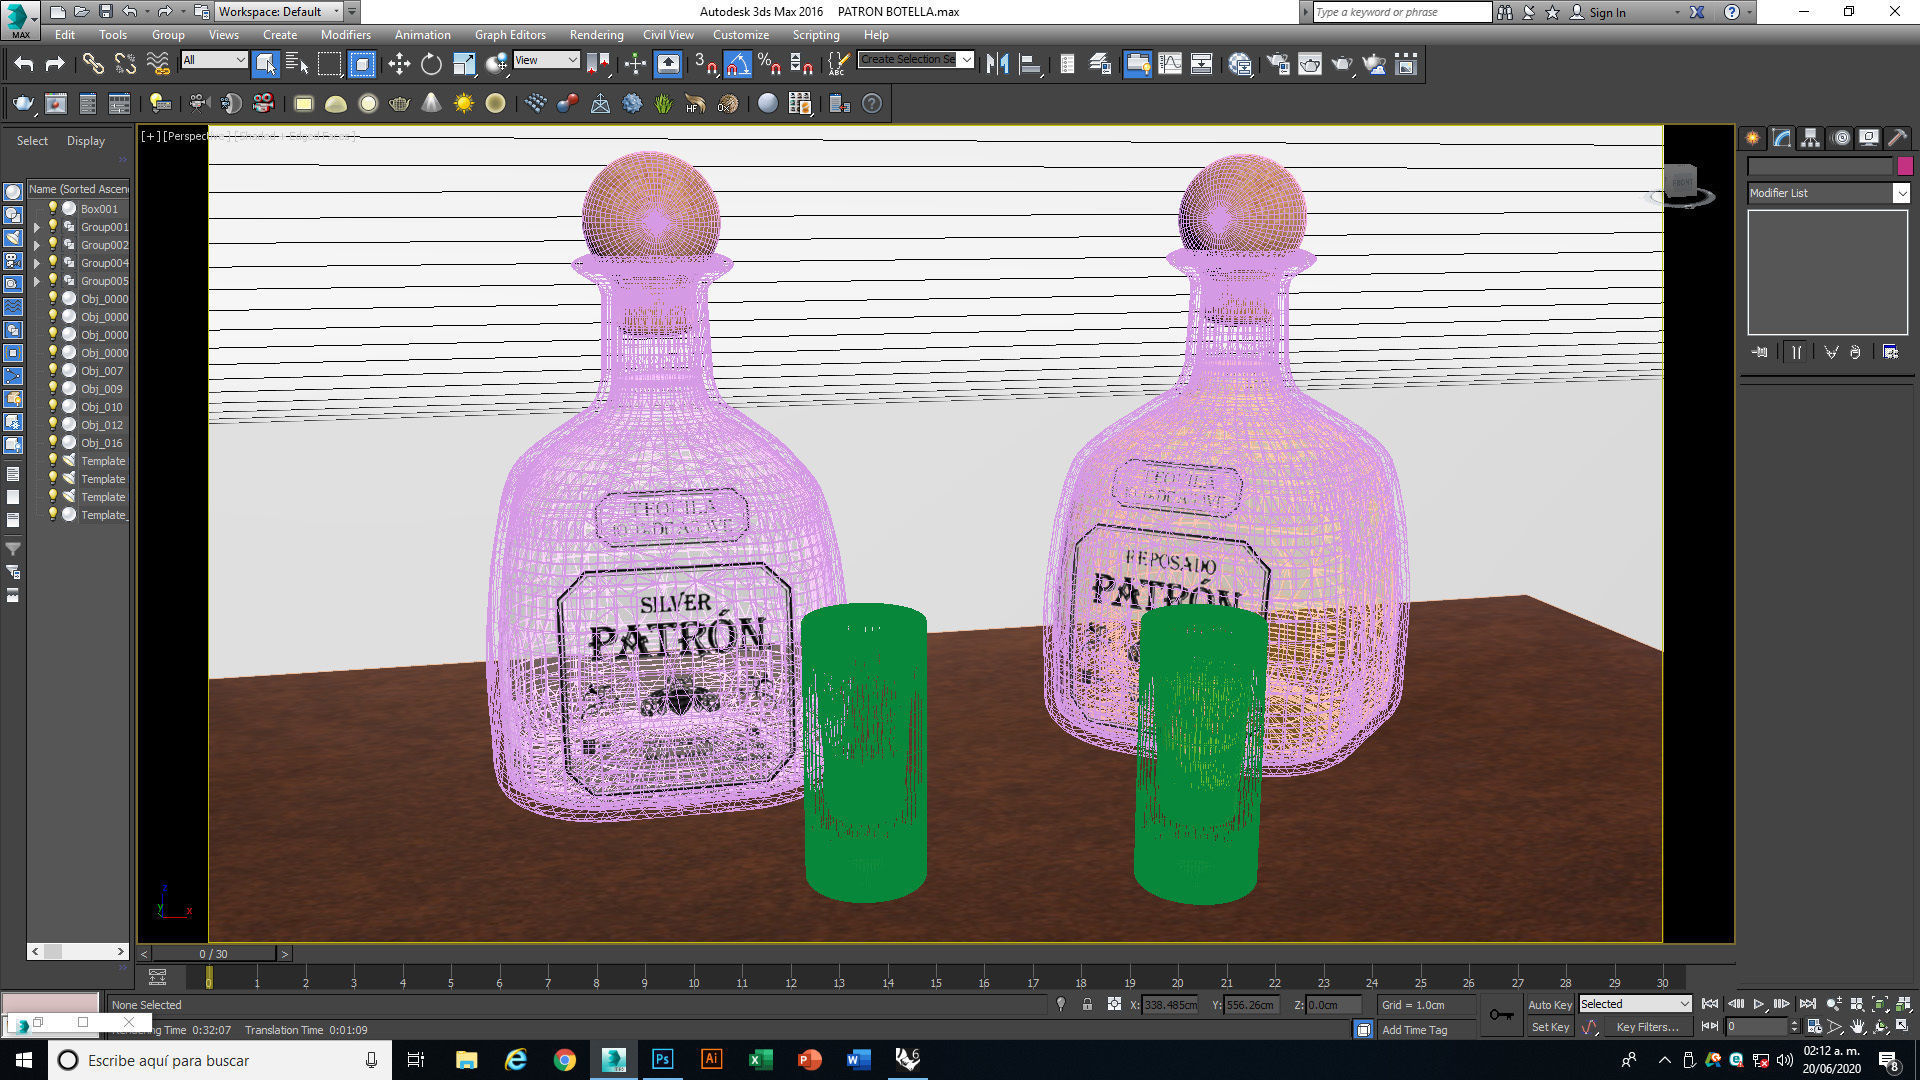Image resolution: width=1920 pixels, height=1080 pixels.
Task: Click the pink object color swatch
Action: click(1904, 166)
